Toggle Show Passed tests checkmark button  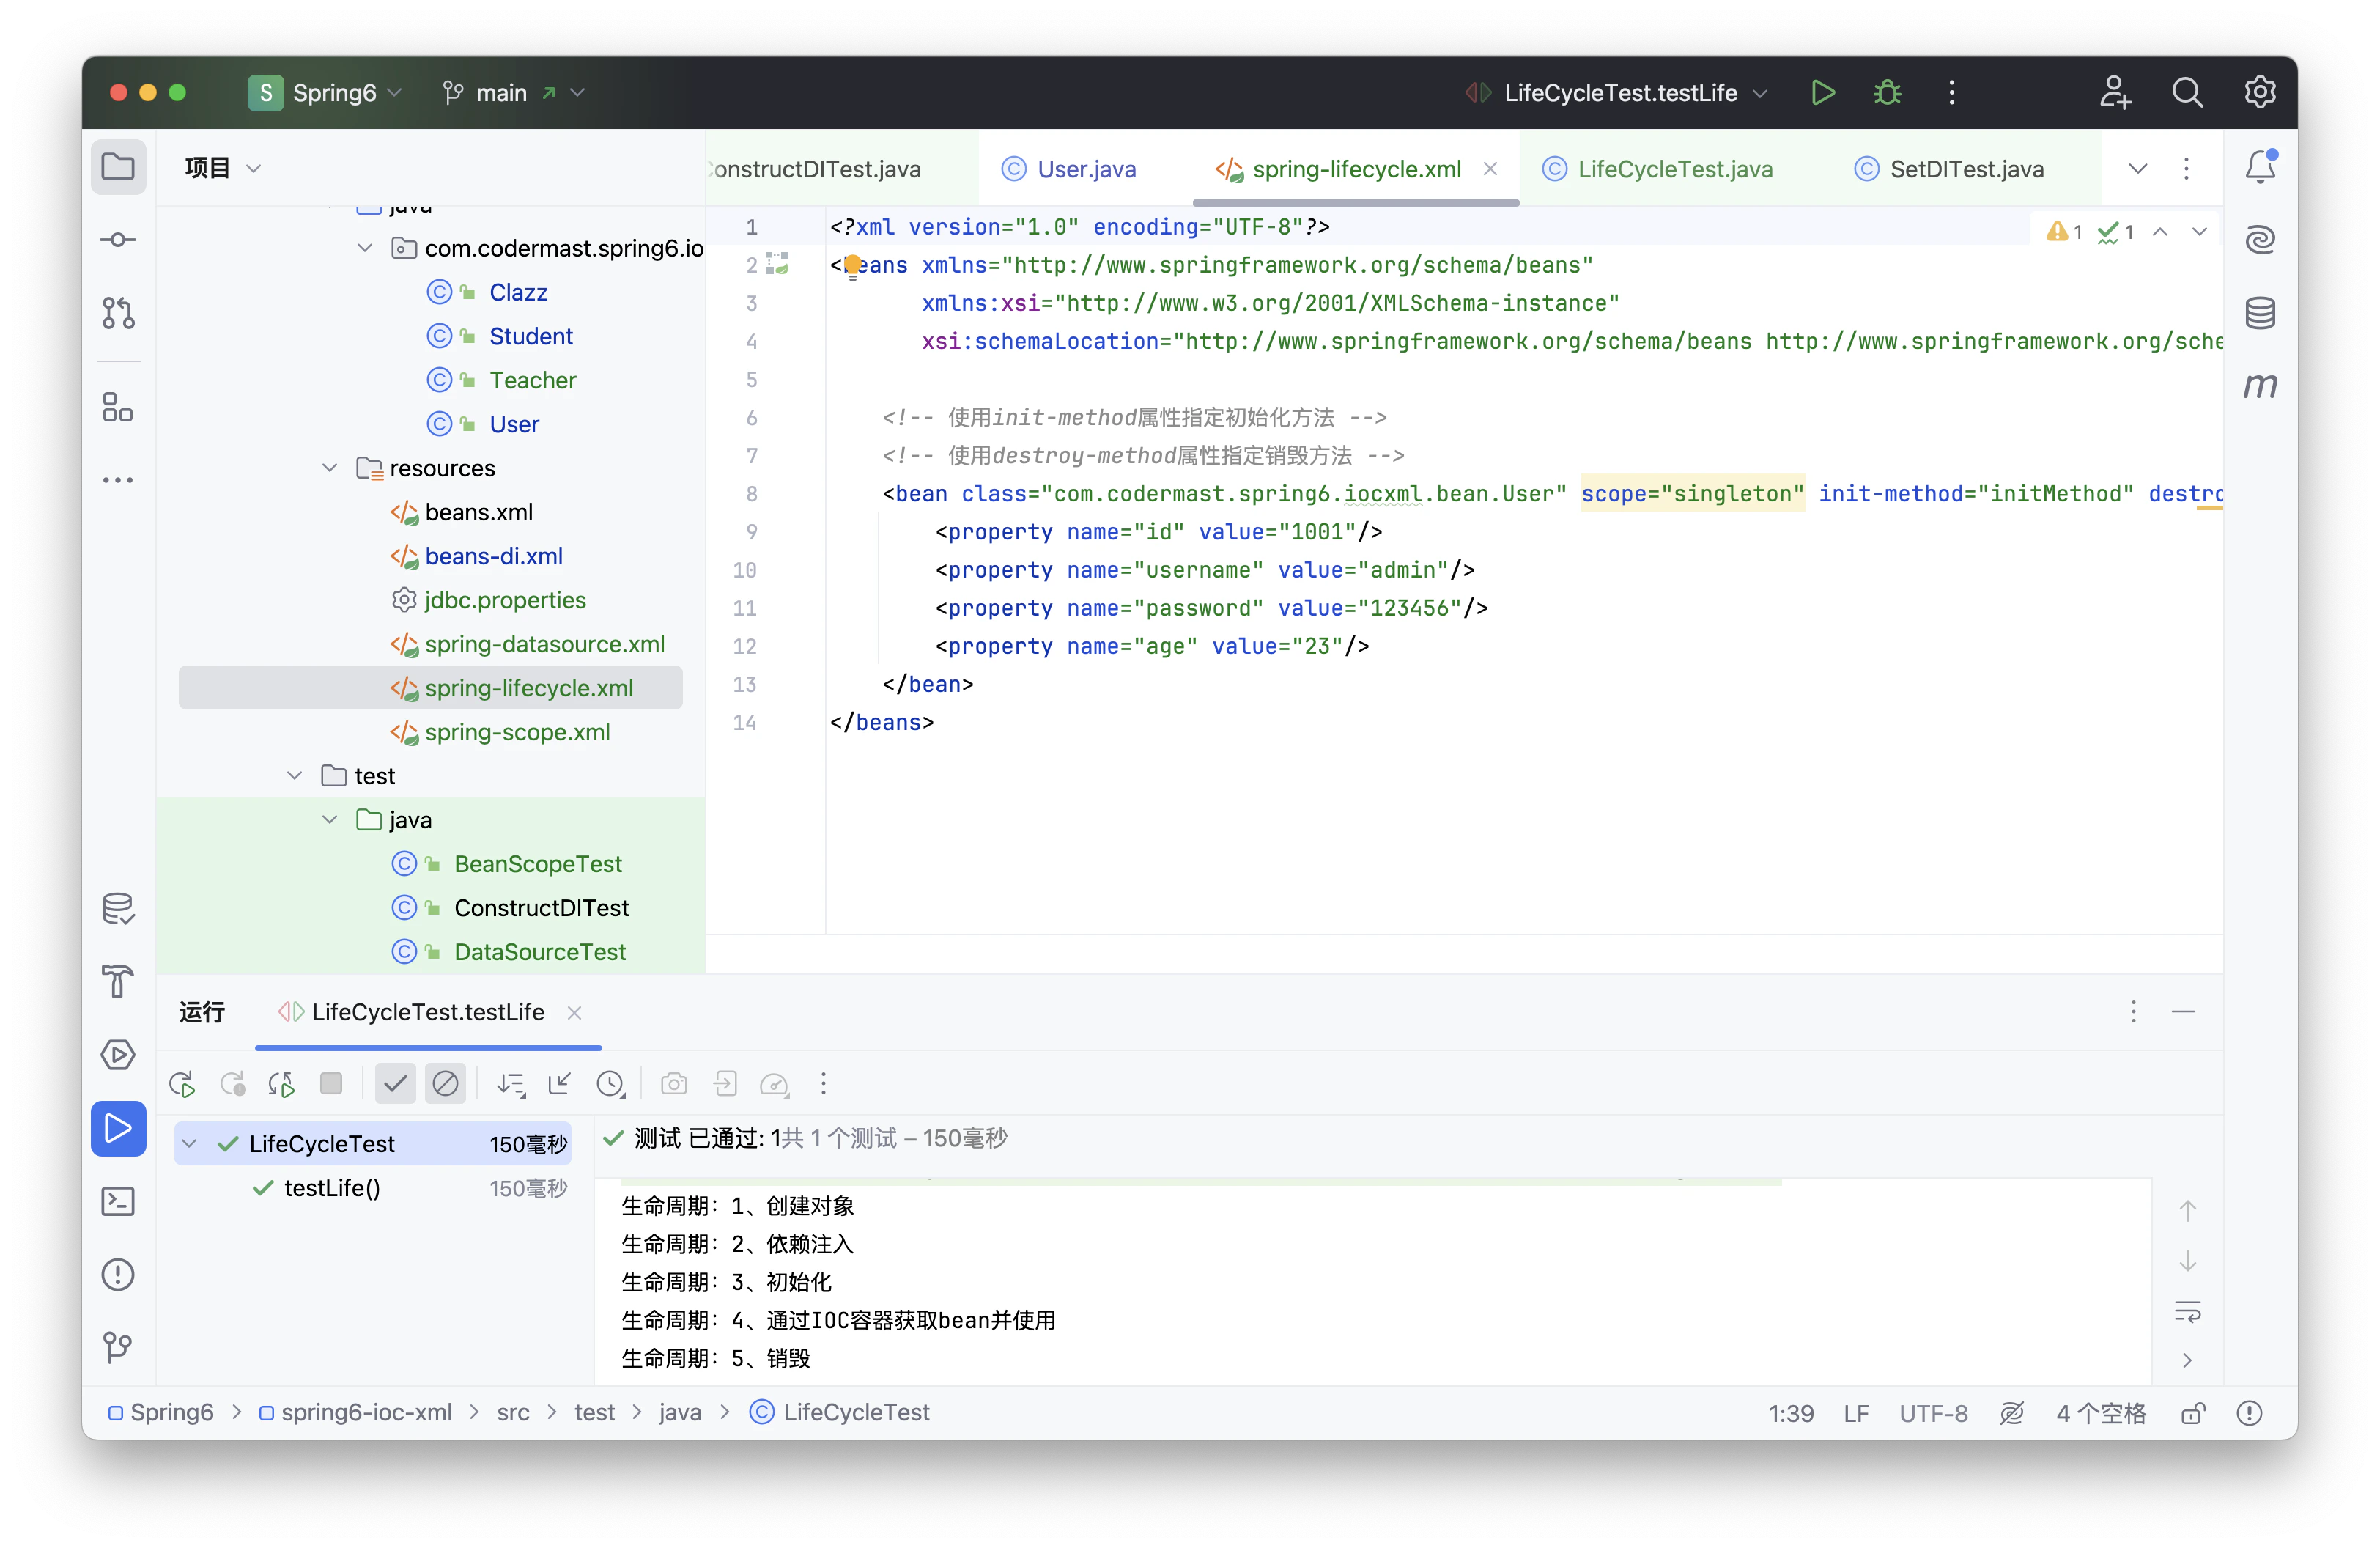pyautogui.click(x=395, y=1084)
